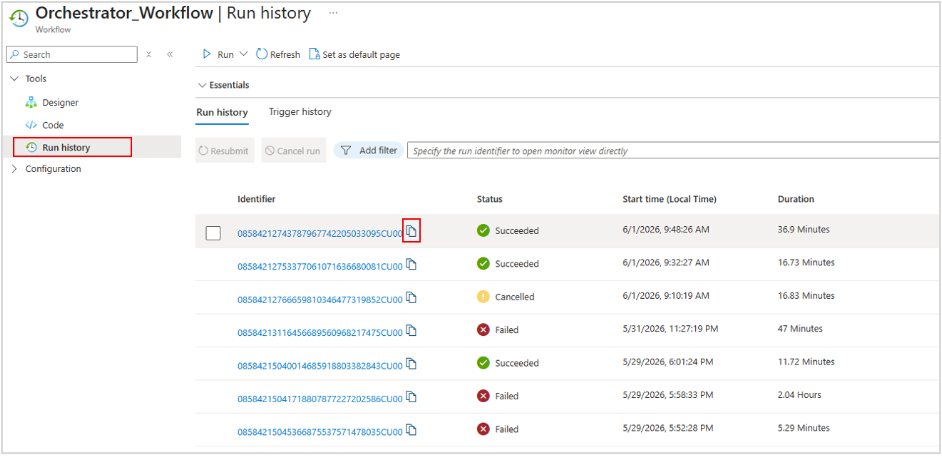The image size is (942, 456).
Task: Click the Run play icon in toolbar
Action: pos(207,54)
